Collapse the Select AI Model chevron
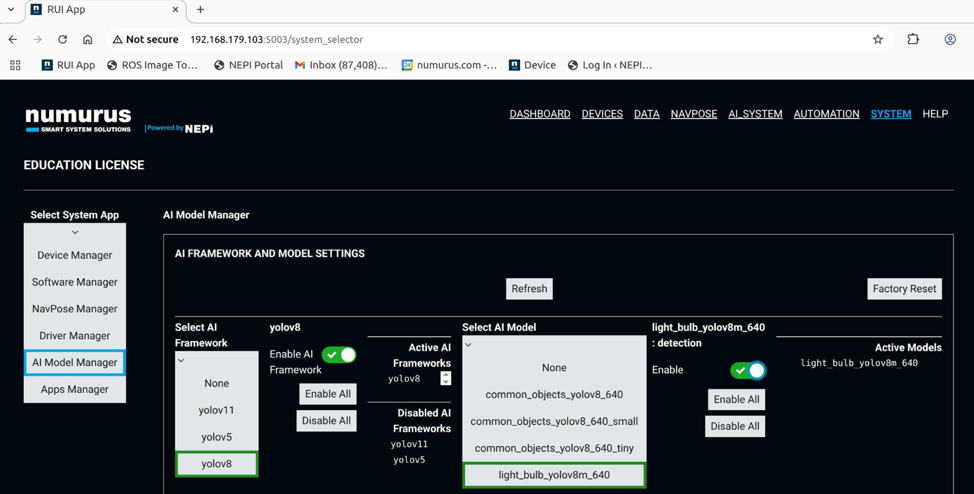The height and width of the screenshot is (494, 974). point(468,345)
